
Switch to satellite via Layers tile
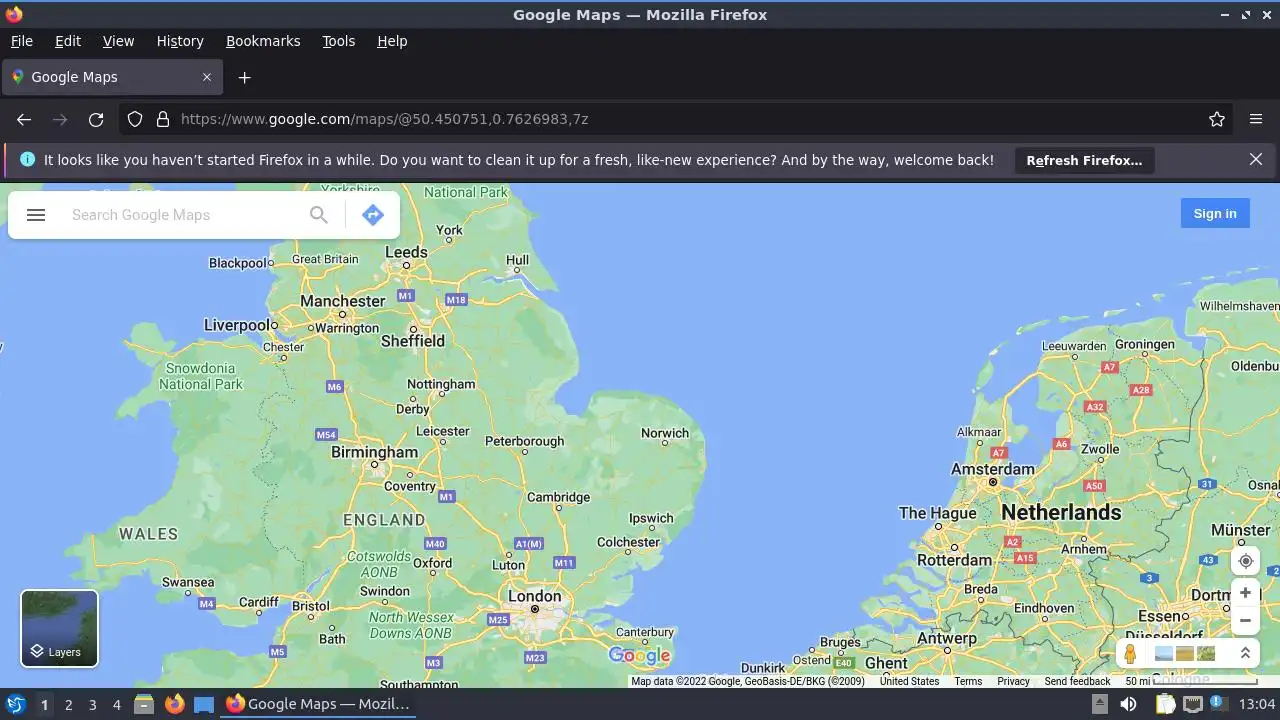[x=60, y=628]
